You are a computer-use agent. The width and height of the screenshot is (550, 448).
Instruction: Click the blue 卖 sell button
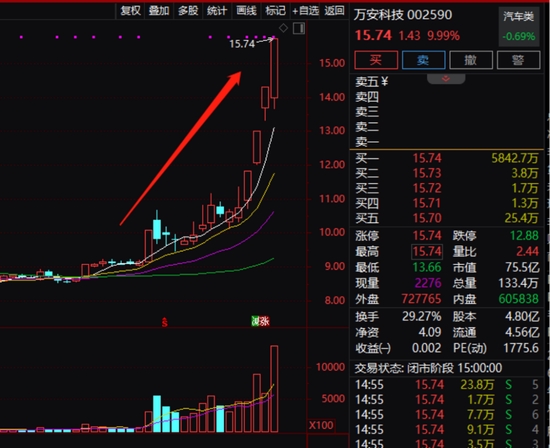[x=423, y=60]
